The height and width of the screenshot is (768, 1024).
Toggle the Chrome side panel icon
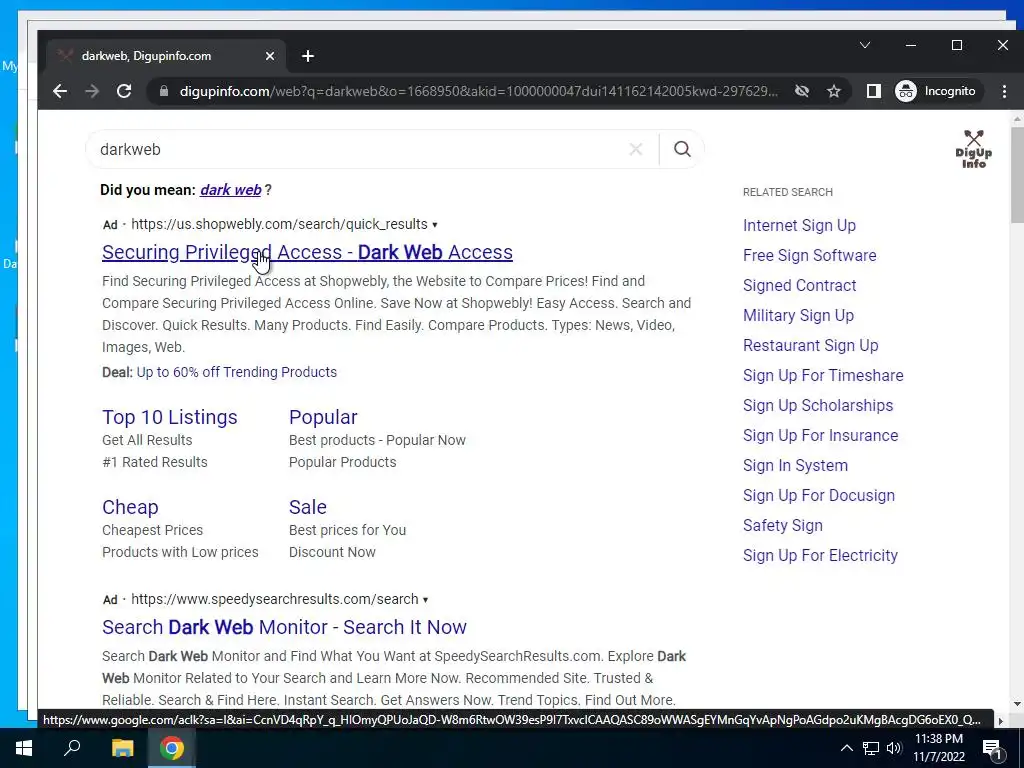point(873,91)
